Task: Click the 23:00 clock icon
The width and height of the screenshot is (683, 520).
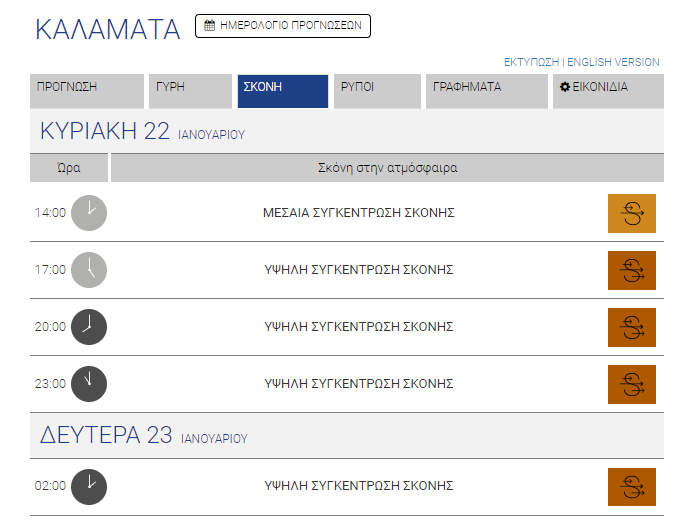Action: [x=89, y=384]
